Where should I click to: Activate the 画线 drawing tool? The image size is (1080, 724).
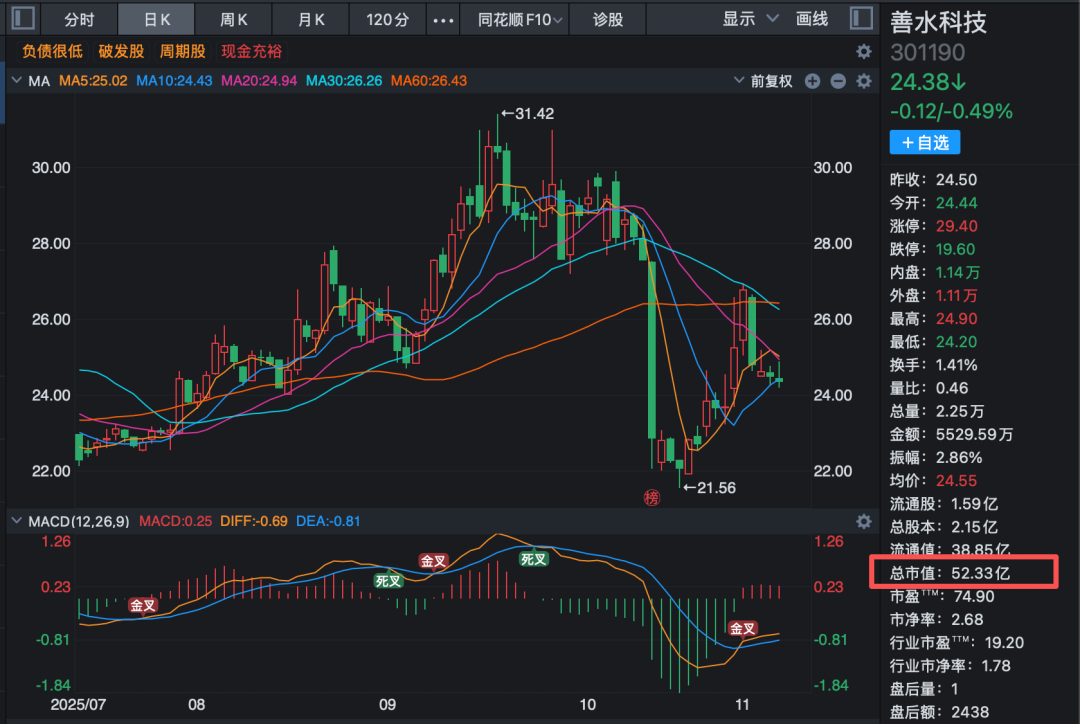point(812,19)
